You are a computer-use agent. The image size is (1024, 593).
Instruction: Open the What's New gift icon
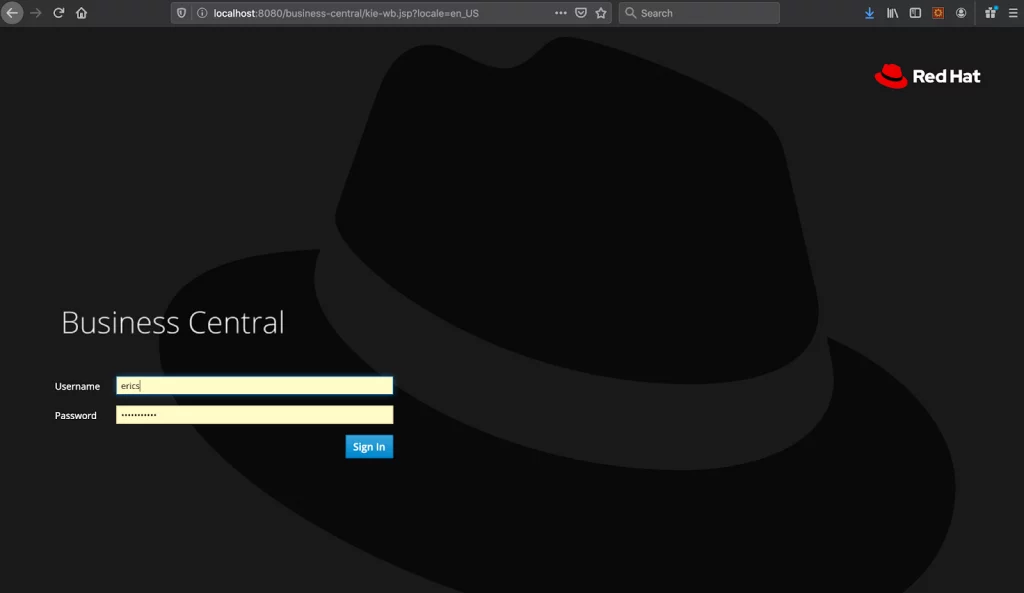click(x=991, y=13)
